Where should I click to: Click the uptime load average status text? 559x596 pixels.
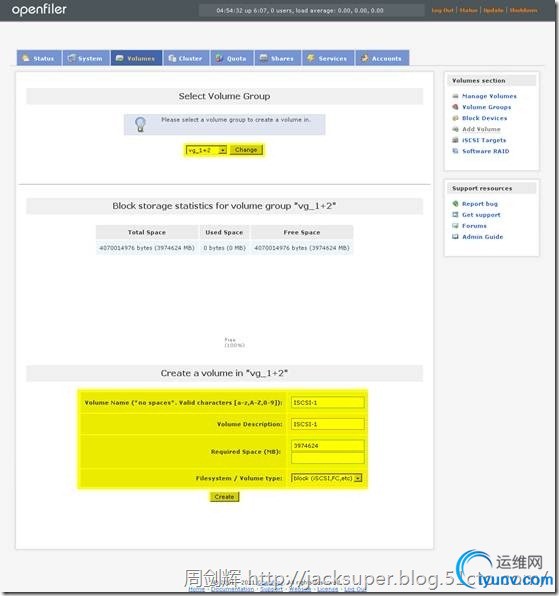(300, 10)
